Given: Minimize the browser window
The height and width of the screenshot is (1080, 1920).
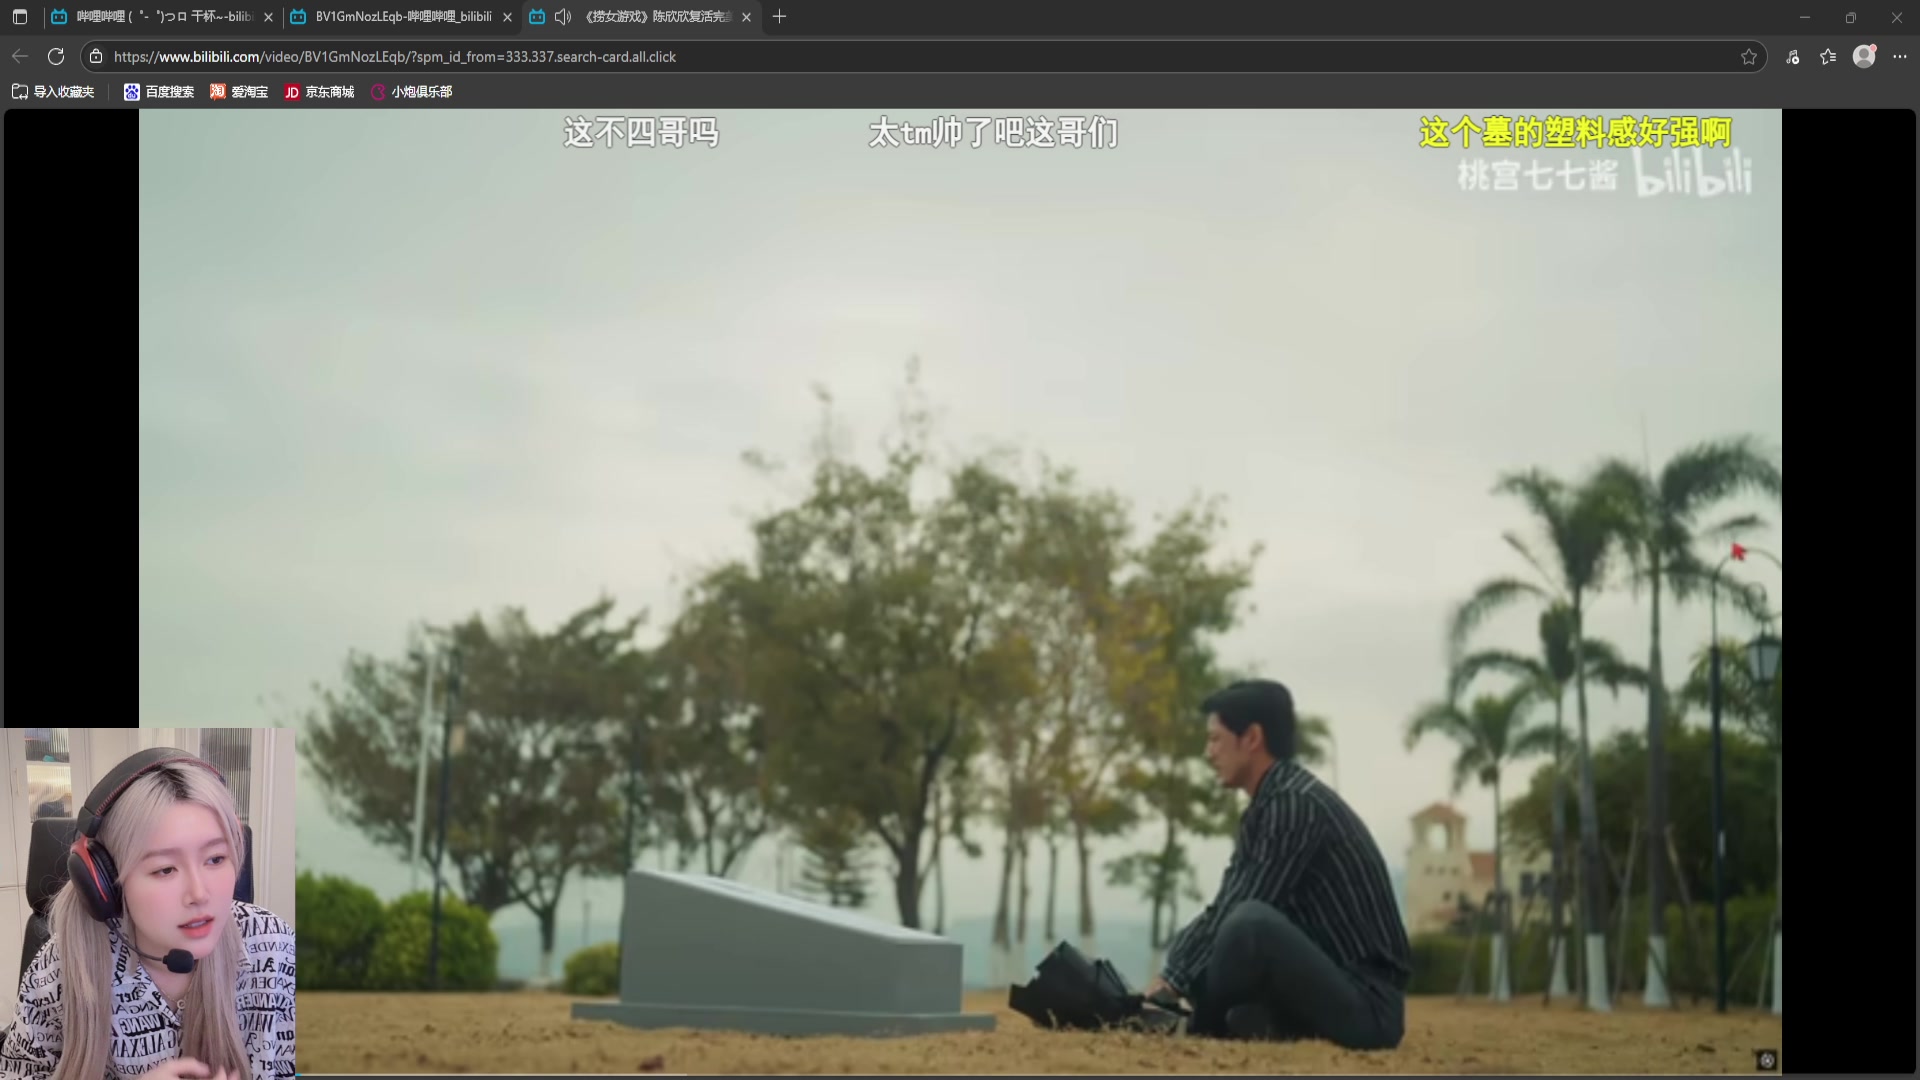Looking at the screenshot, I should [1805, 17].
